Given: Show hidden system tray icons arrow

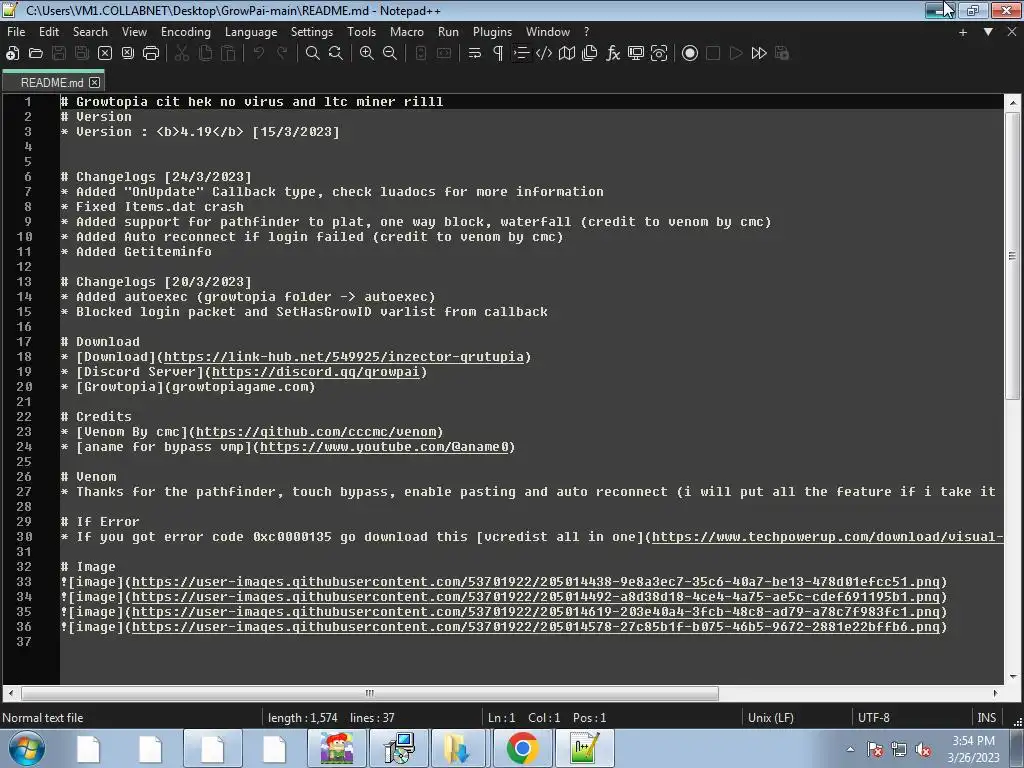Looking at the screenshot, I should pos(850,749).
